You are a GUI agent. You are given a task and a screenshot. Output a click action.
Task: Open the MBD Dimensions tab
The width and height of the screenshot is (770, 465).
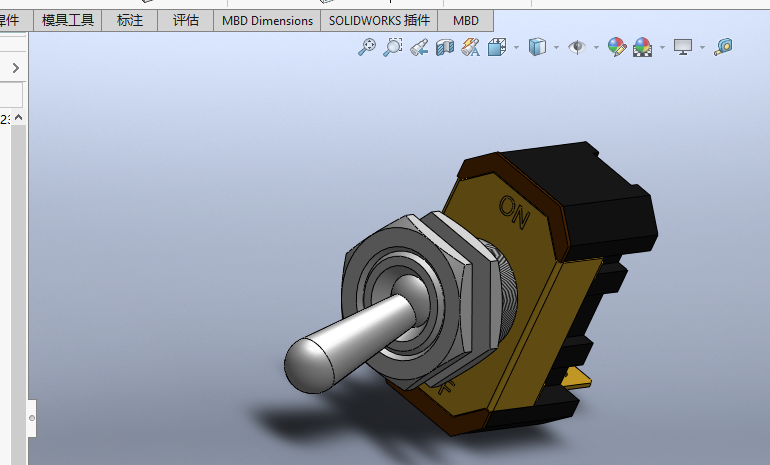tap(267, 21)
